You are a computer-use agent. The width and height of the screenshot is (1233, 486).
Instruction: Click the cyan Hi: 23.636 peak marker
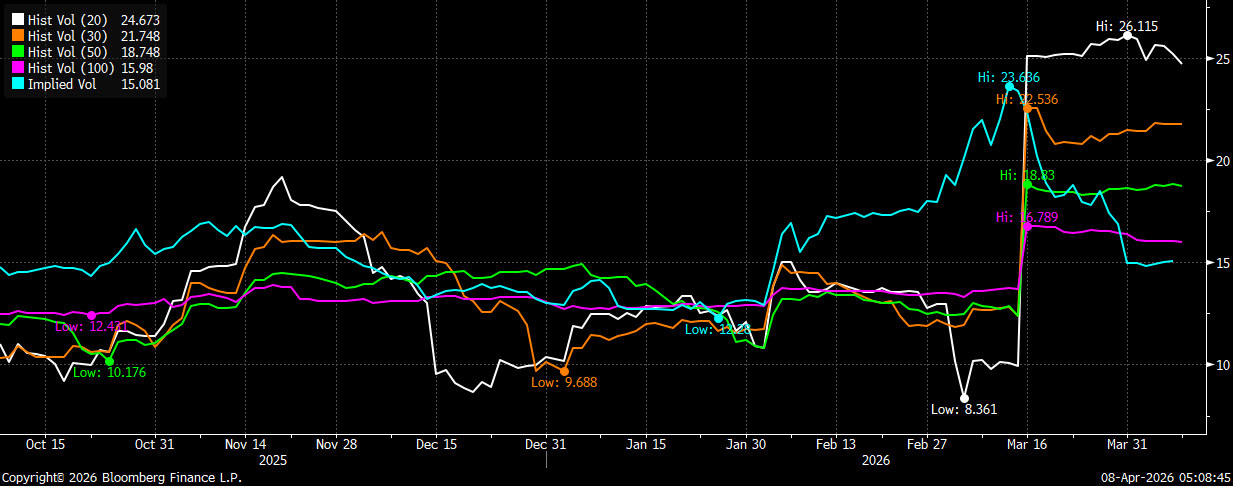point(1009,87)
